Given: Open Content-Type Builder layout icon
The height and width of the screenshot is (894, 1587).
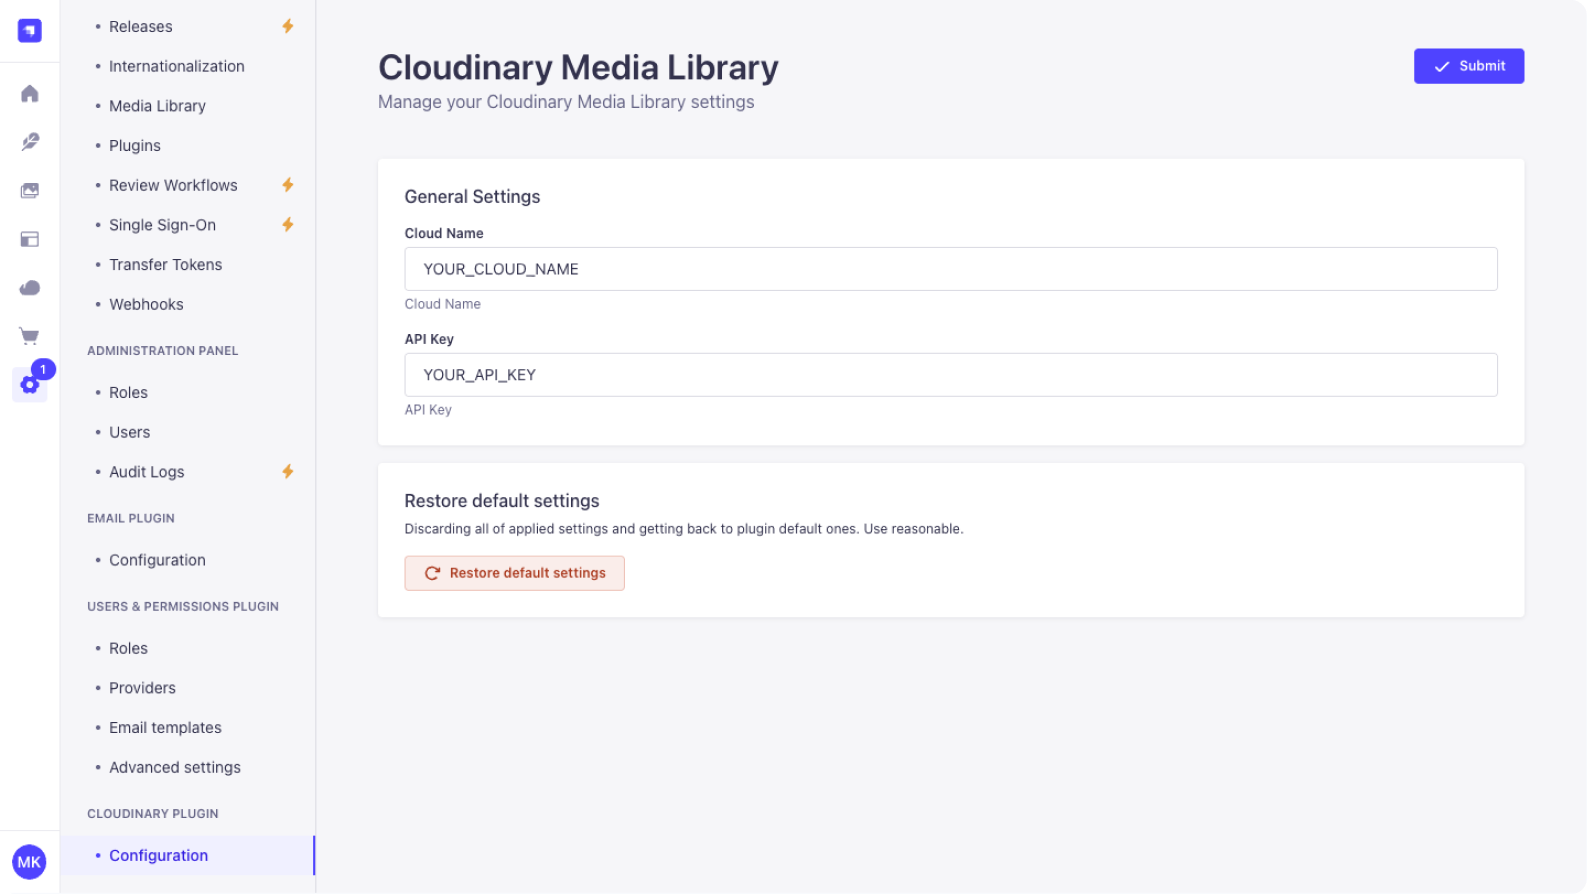Looking at the screenshot, I should coord(30,239).
